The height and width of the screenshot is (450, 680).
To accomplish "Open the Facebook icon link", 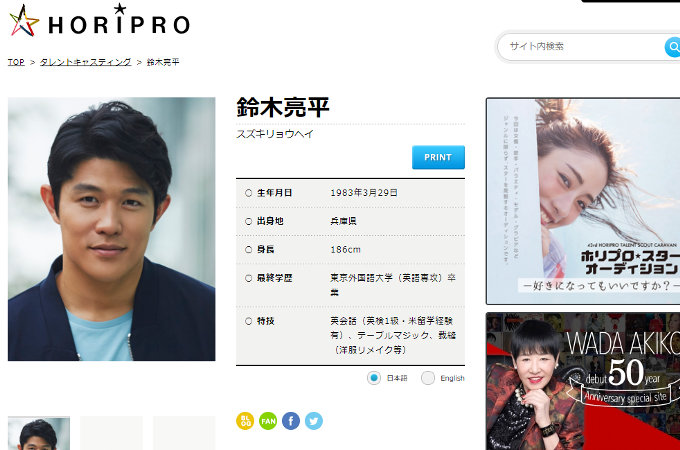I will coord(291,421).
